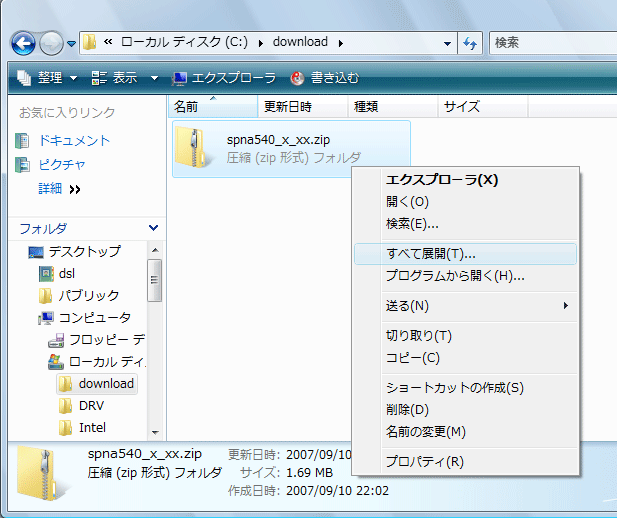This screenshot has height=518, width=617.
Task: Click the 検索 search box
Action: pyautogui.click(x=553, y=43)
